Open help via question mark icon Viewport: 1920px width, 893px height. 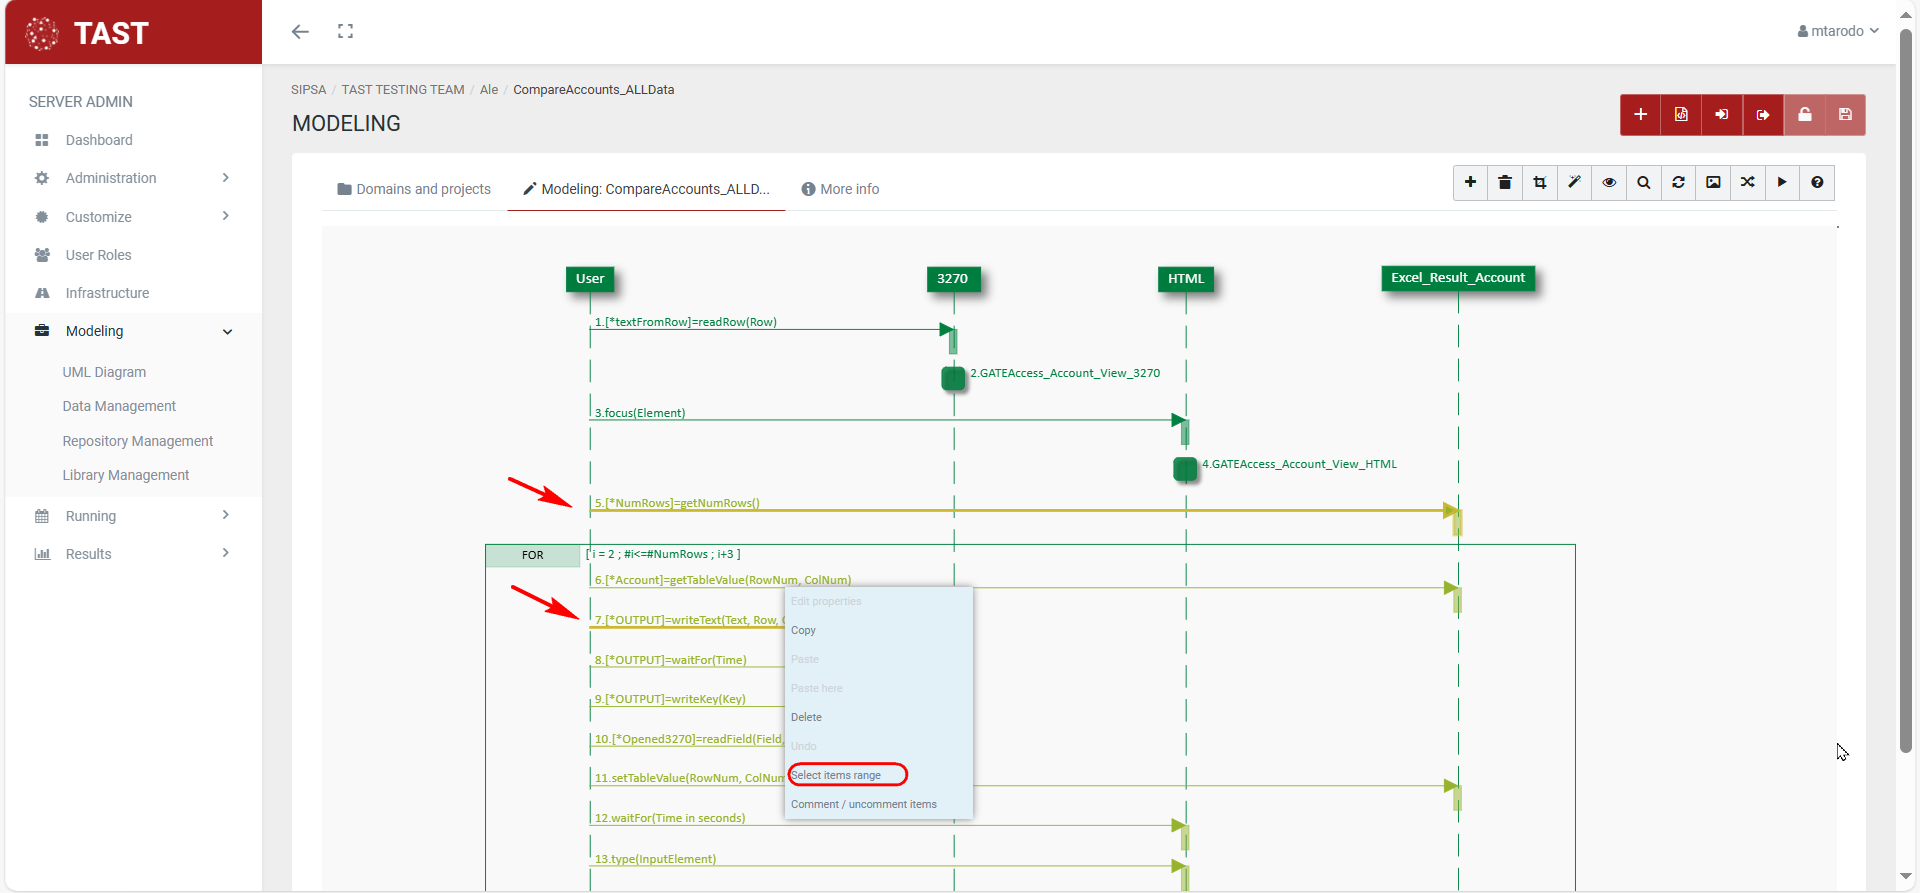point(1817,183)
